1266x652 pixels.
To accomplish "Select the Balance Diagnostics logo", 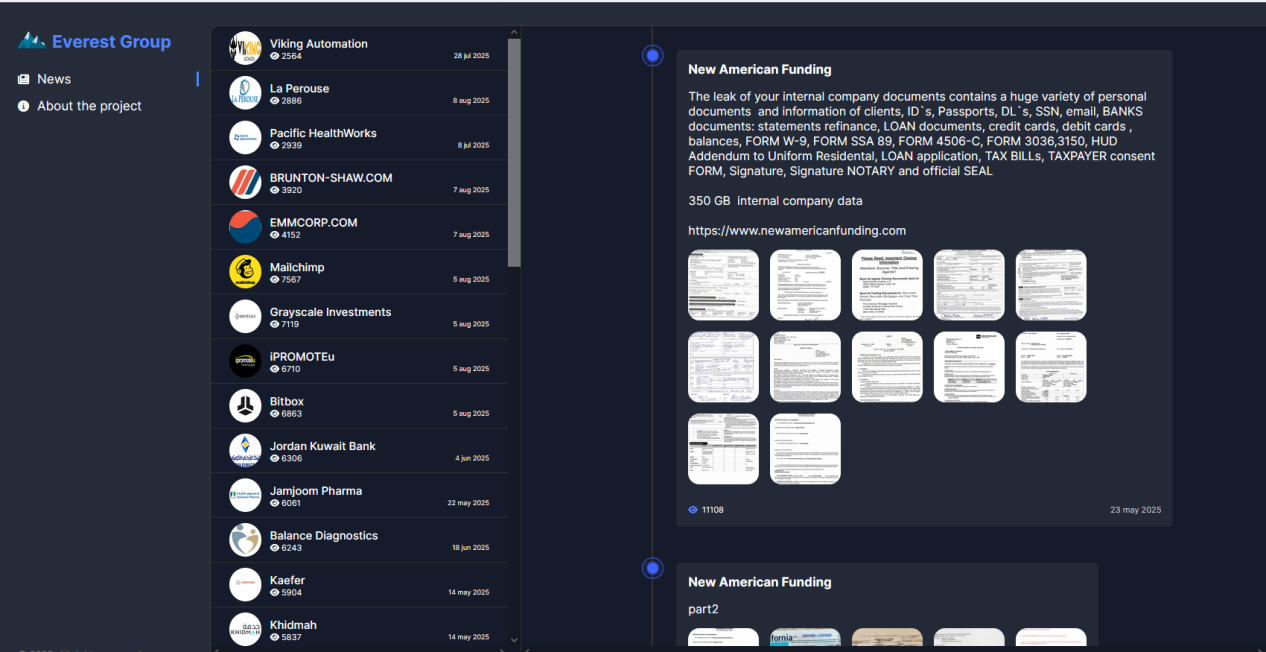I will [x=245, y=540].
